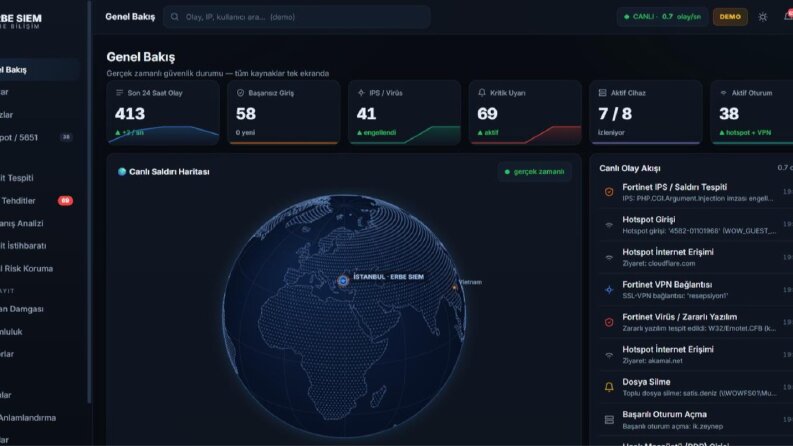
Task: Click the gerçek zamanlı indicator badge
Action: (x=535, y=171)
